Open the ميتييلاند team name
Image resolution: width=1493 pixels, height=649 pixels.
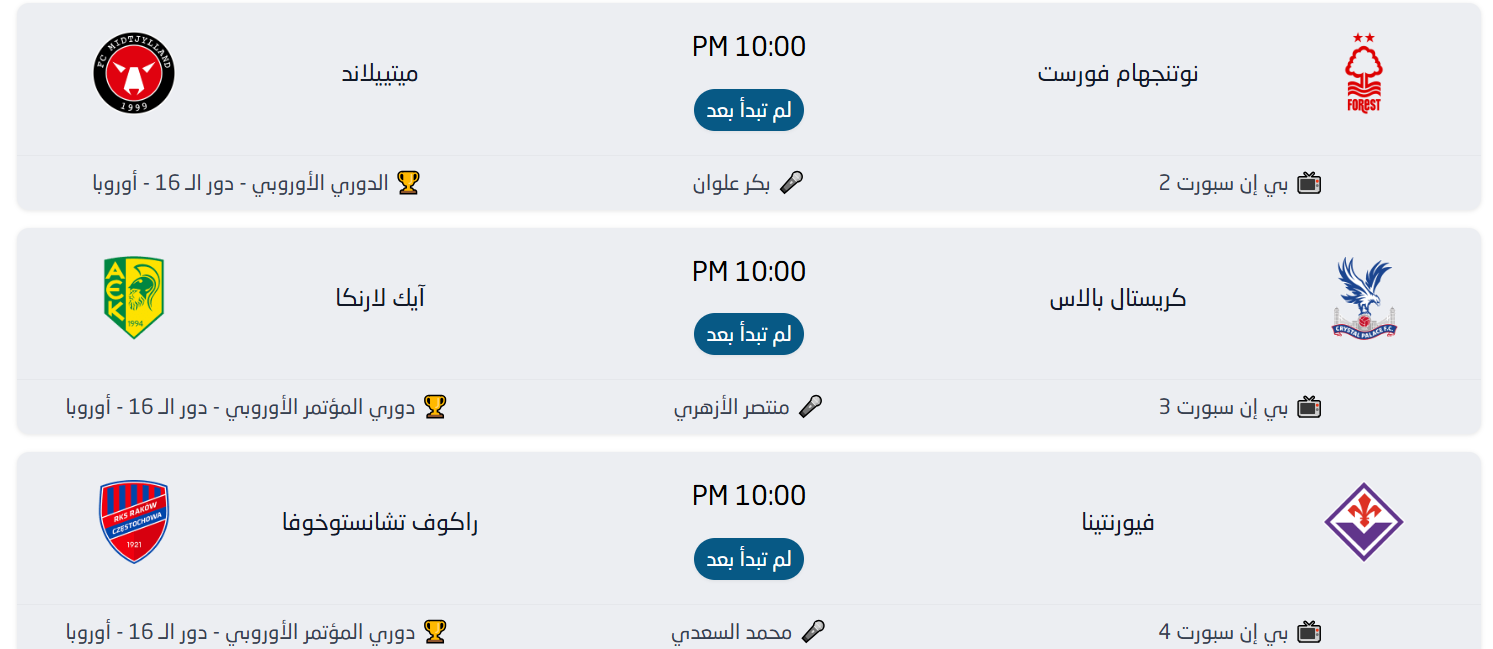[380, 73]
